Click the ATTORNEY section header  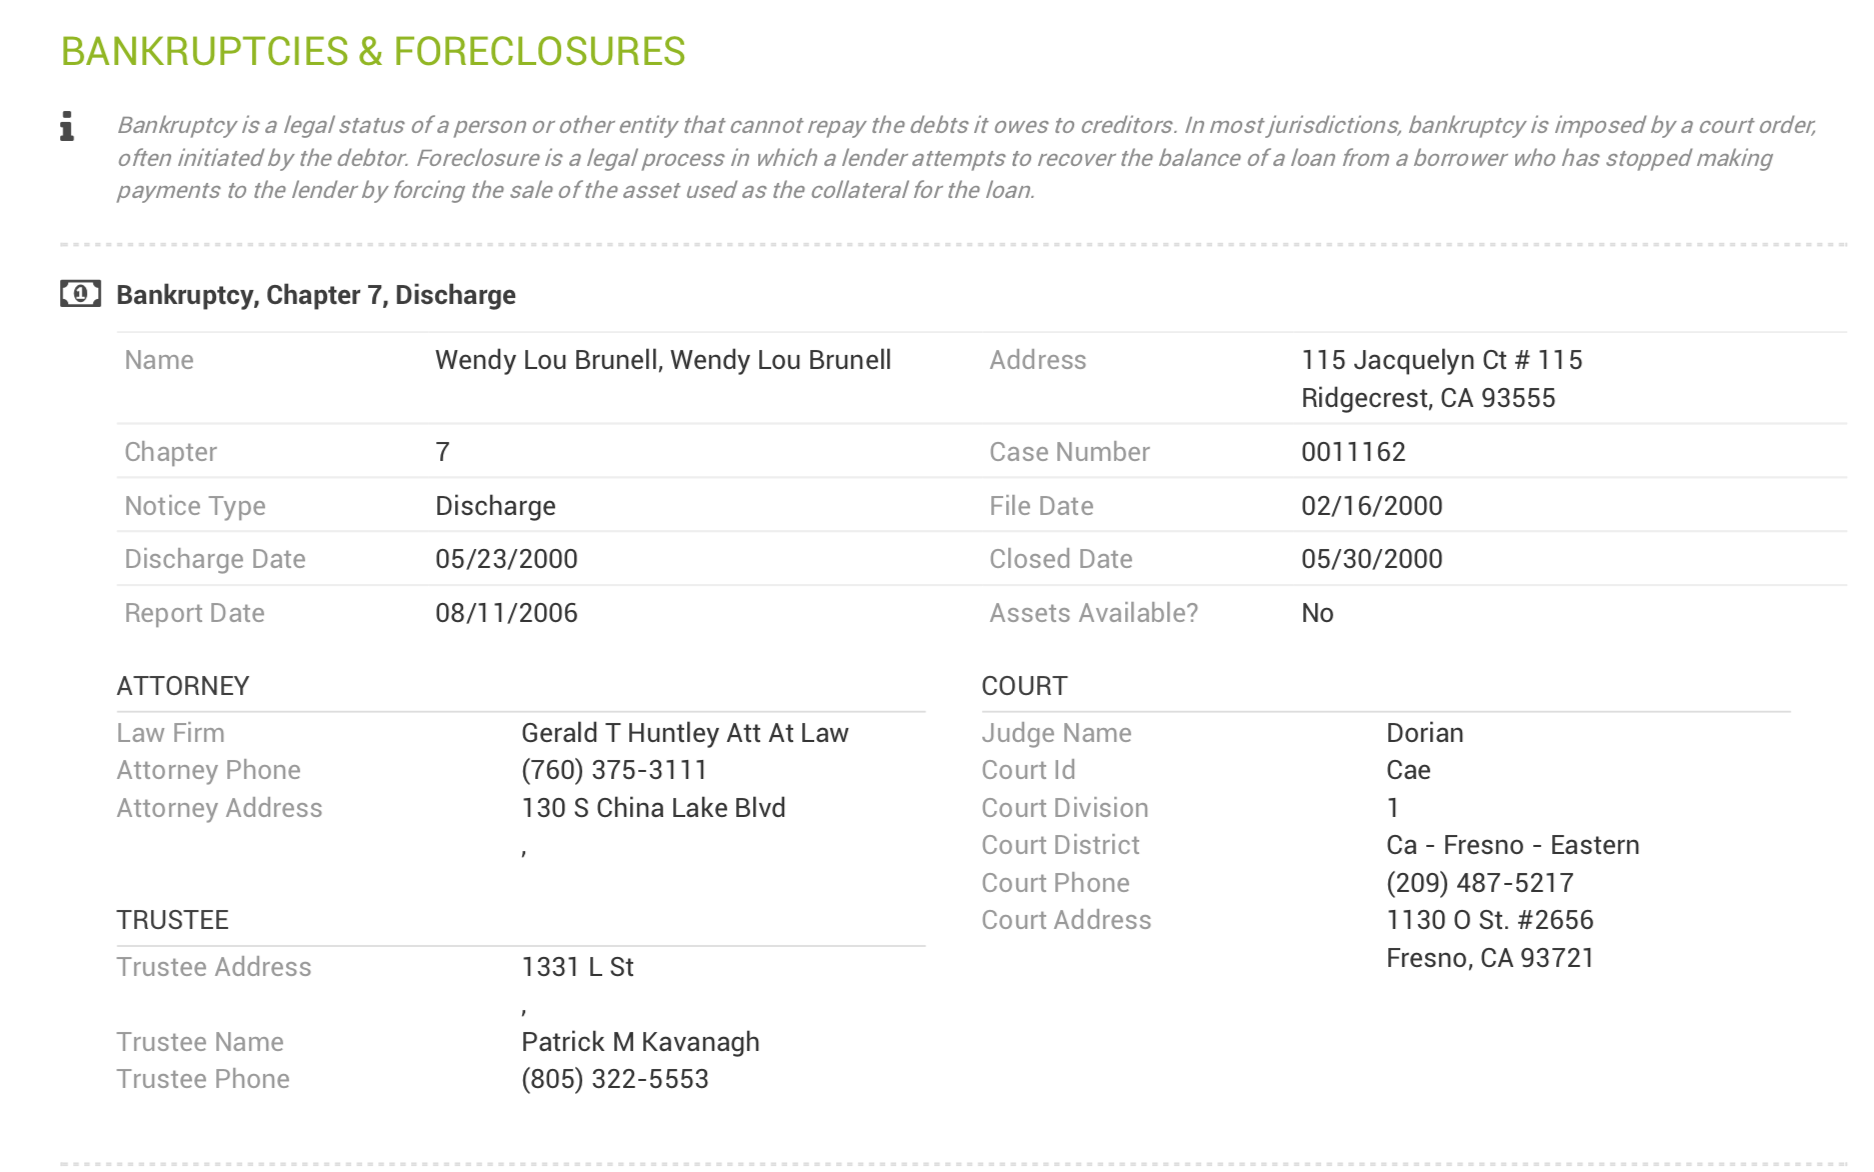tap(183, 686)
